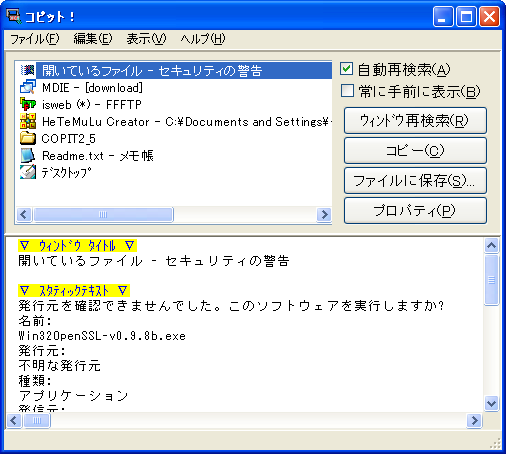Open the 表示(V) menu
The height and width of the screenshot is (454, 506).
(146, 39)
